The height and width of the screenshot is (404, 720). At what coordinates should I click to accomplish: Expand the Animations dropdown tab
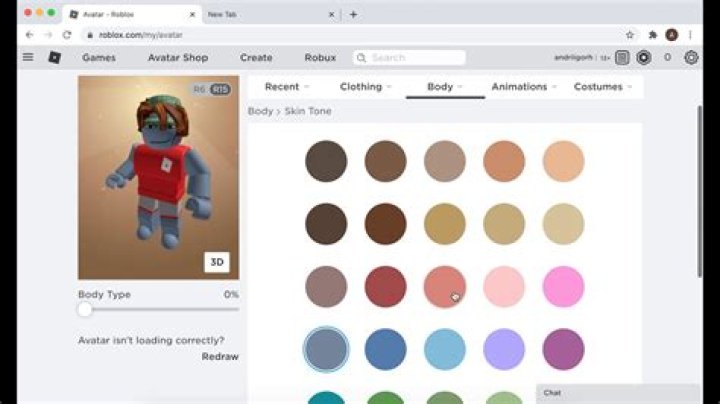(x=524, y=87)
